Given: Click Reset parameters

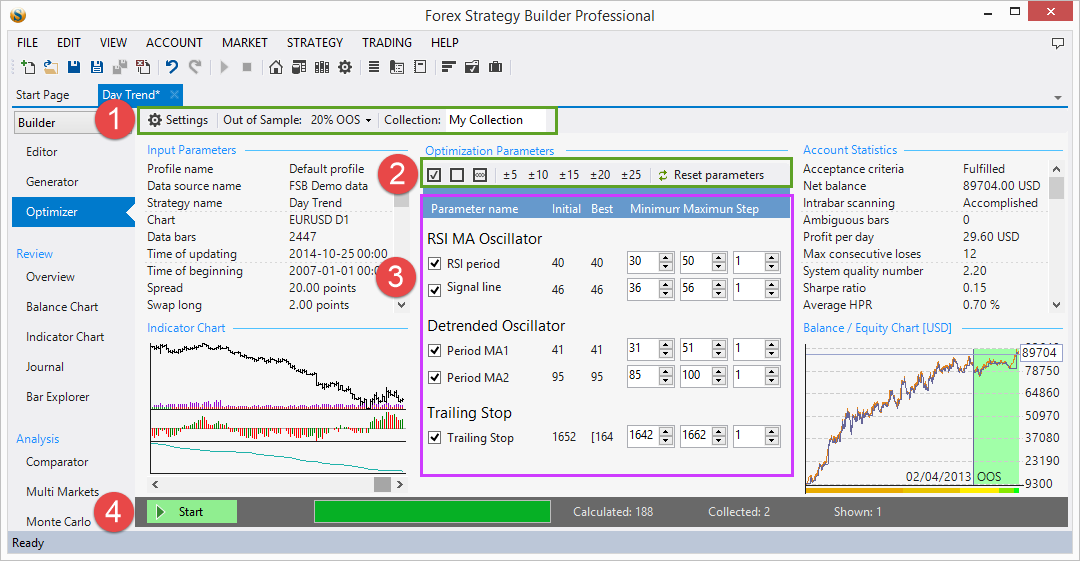Looking at the screenshot, I should [710, 175].
